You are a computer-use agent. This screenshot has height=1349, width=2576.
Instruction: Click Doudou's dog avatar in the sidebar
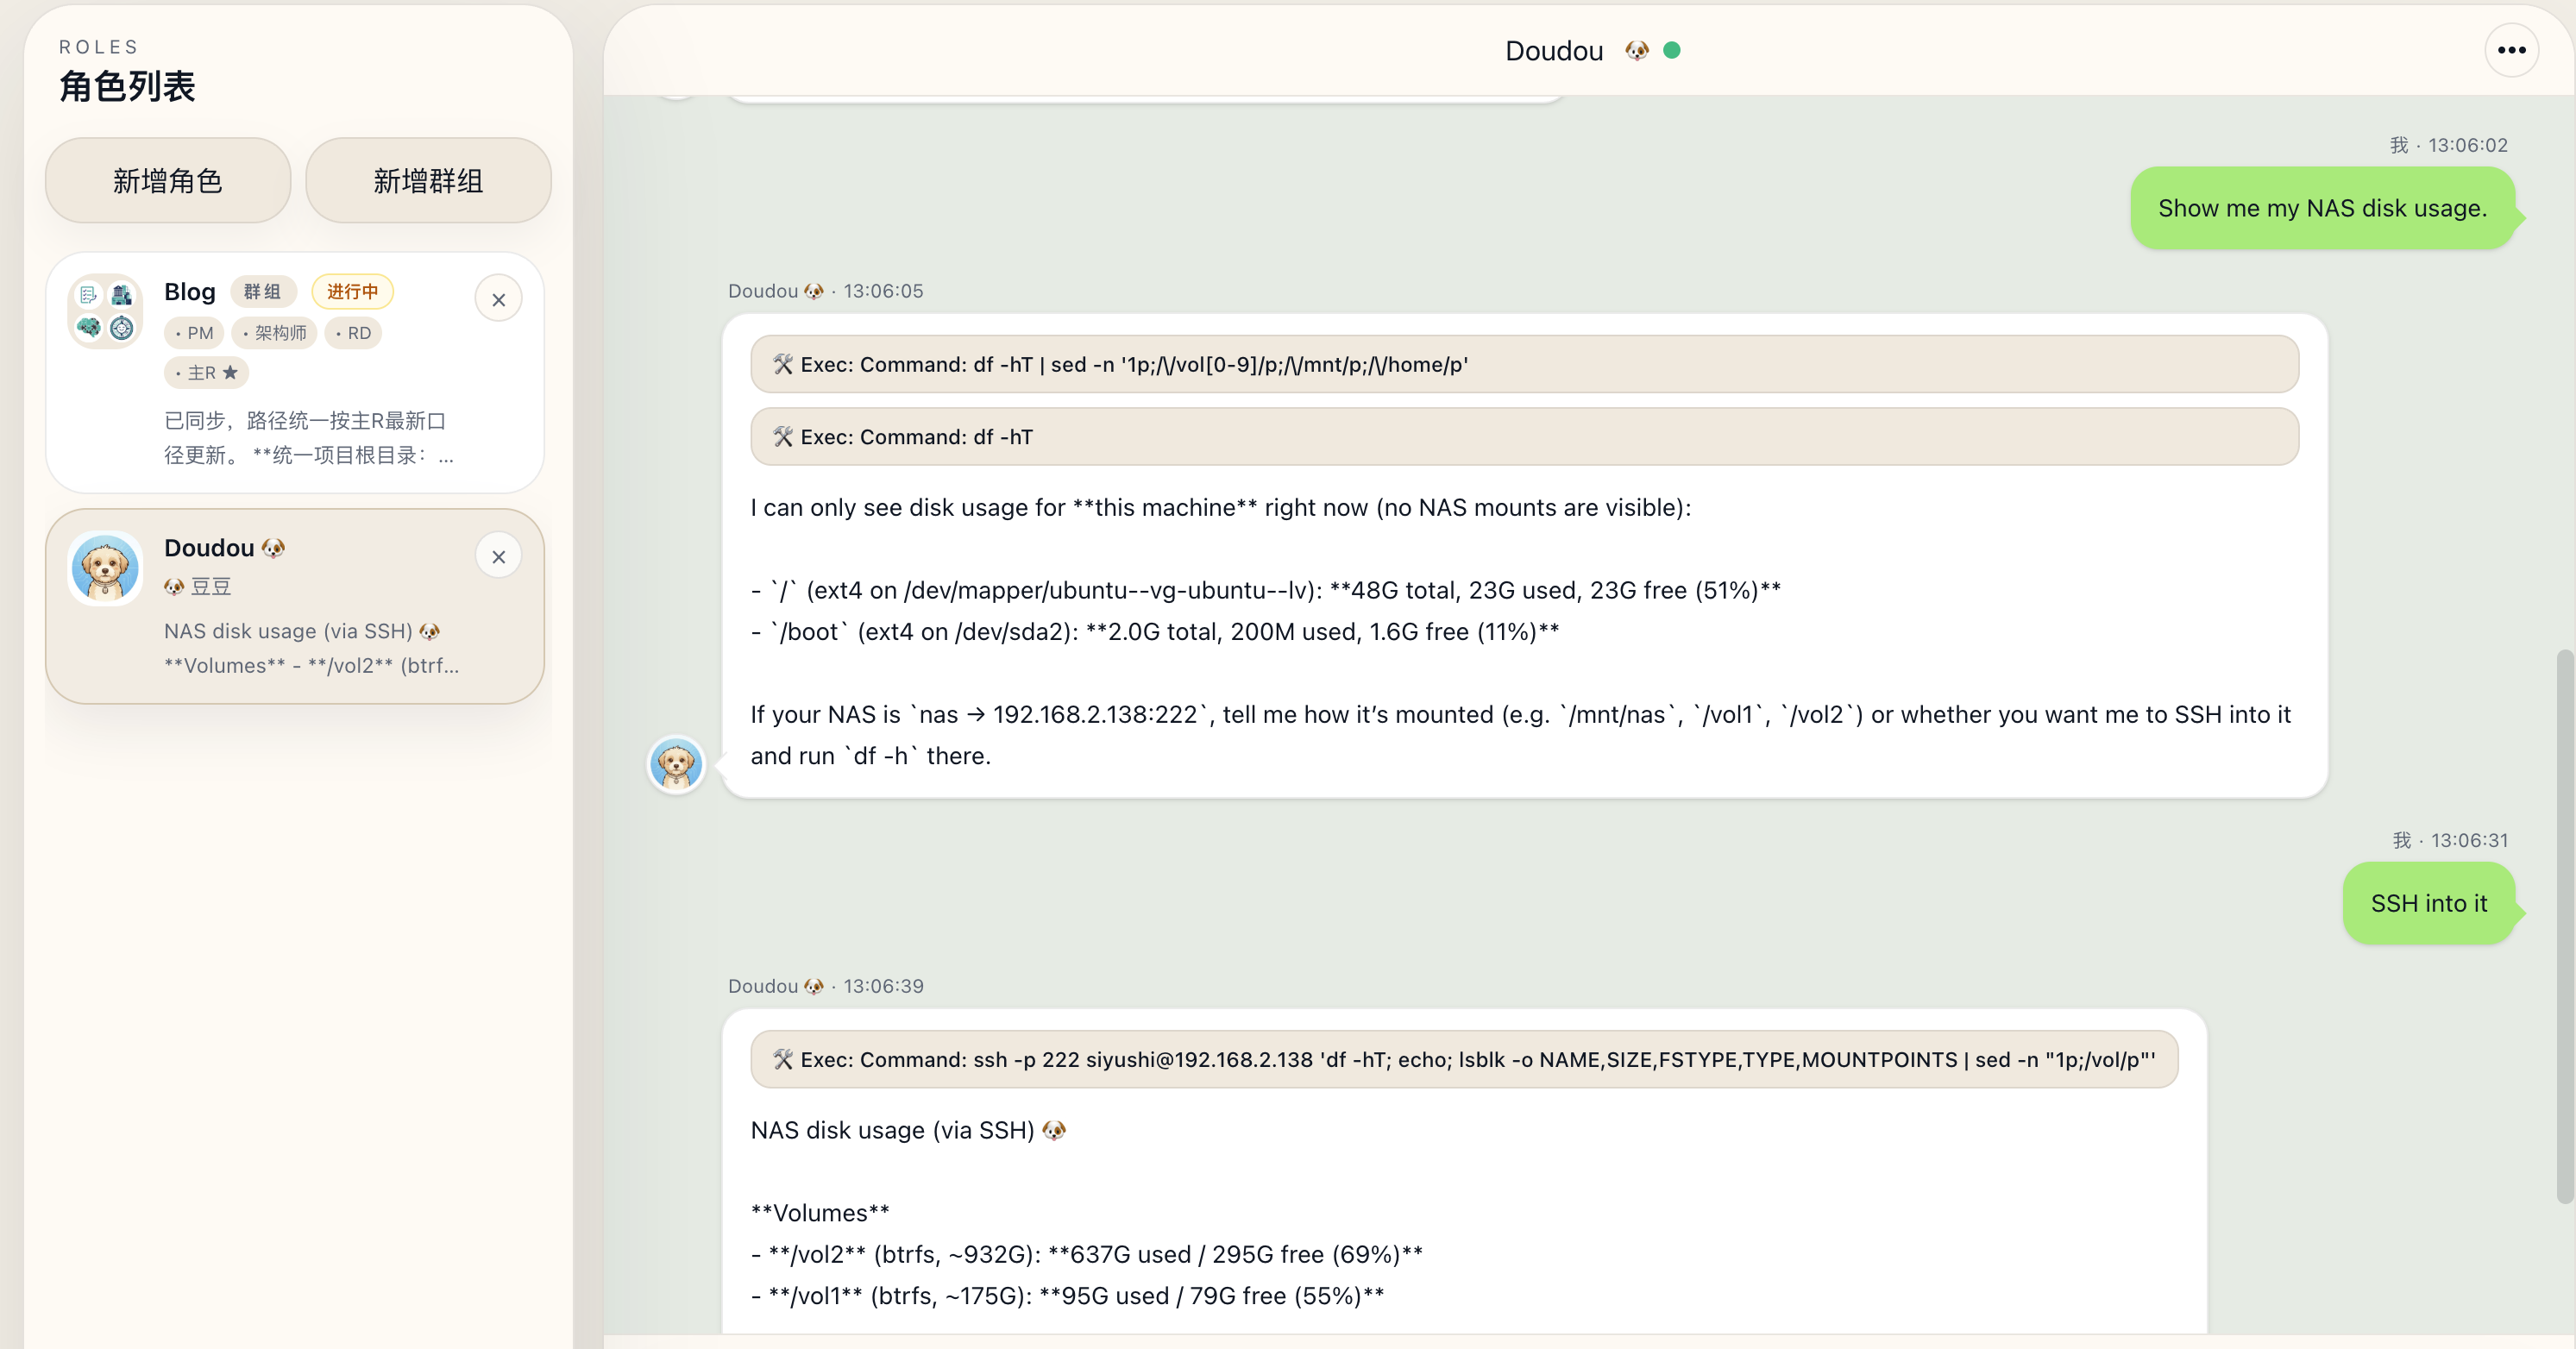pos(105,568)
